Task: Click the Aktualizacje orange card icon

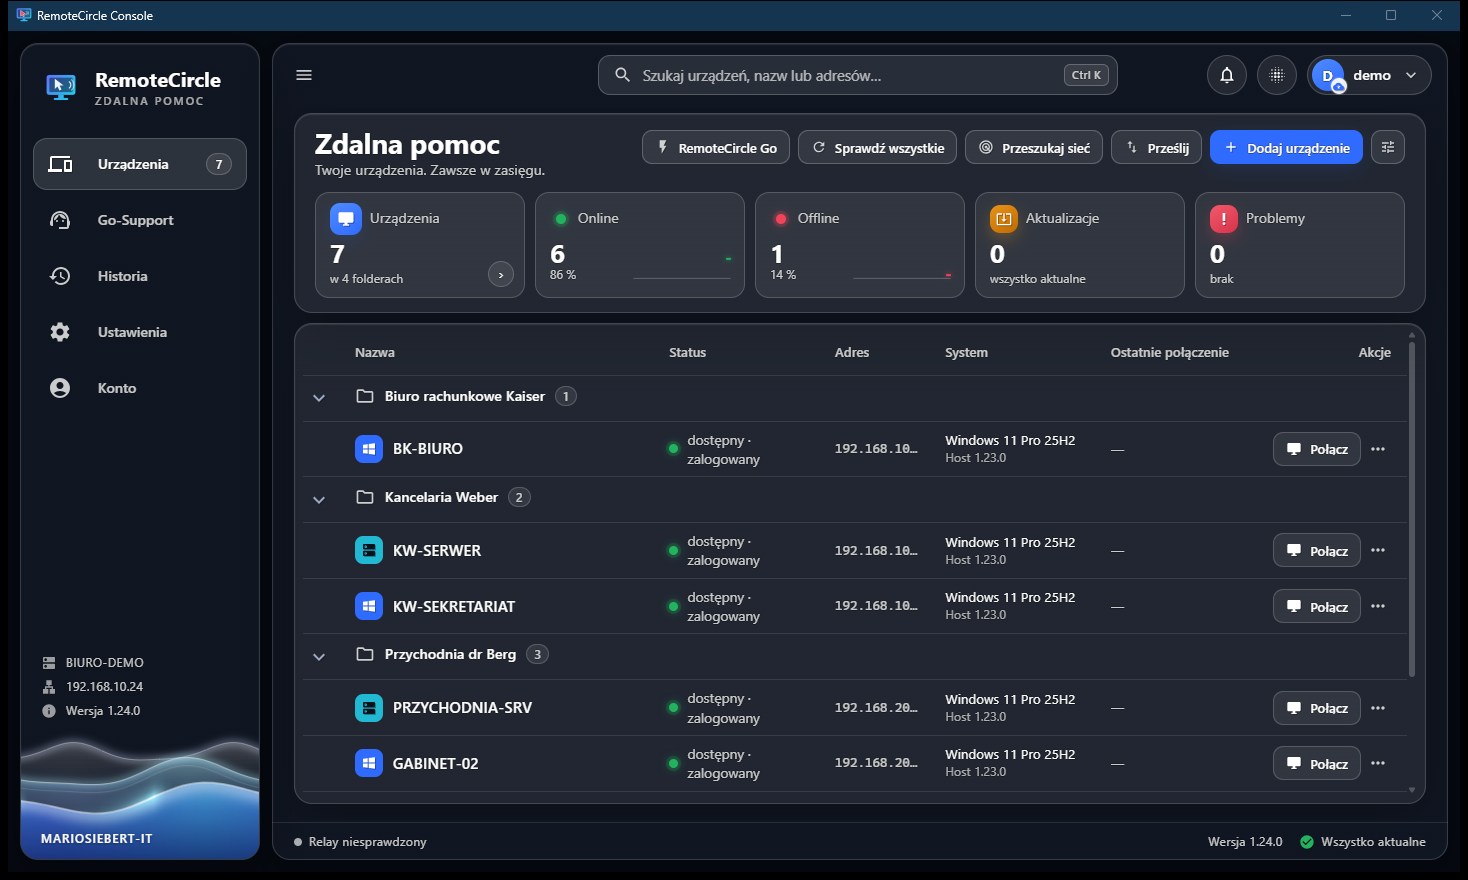Action: [x=1004, y=219]
